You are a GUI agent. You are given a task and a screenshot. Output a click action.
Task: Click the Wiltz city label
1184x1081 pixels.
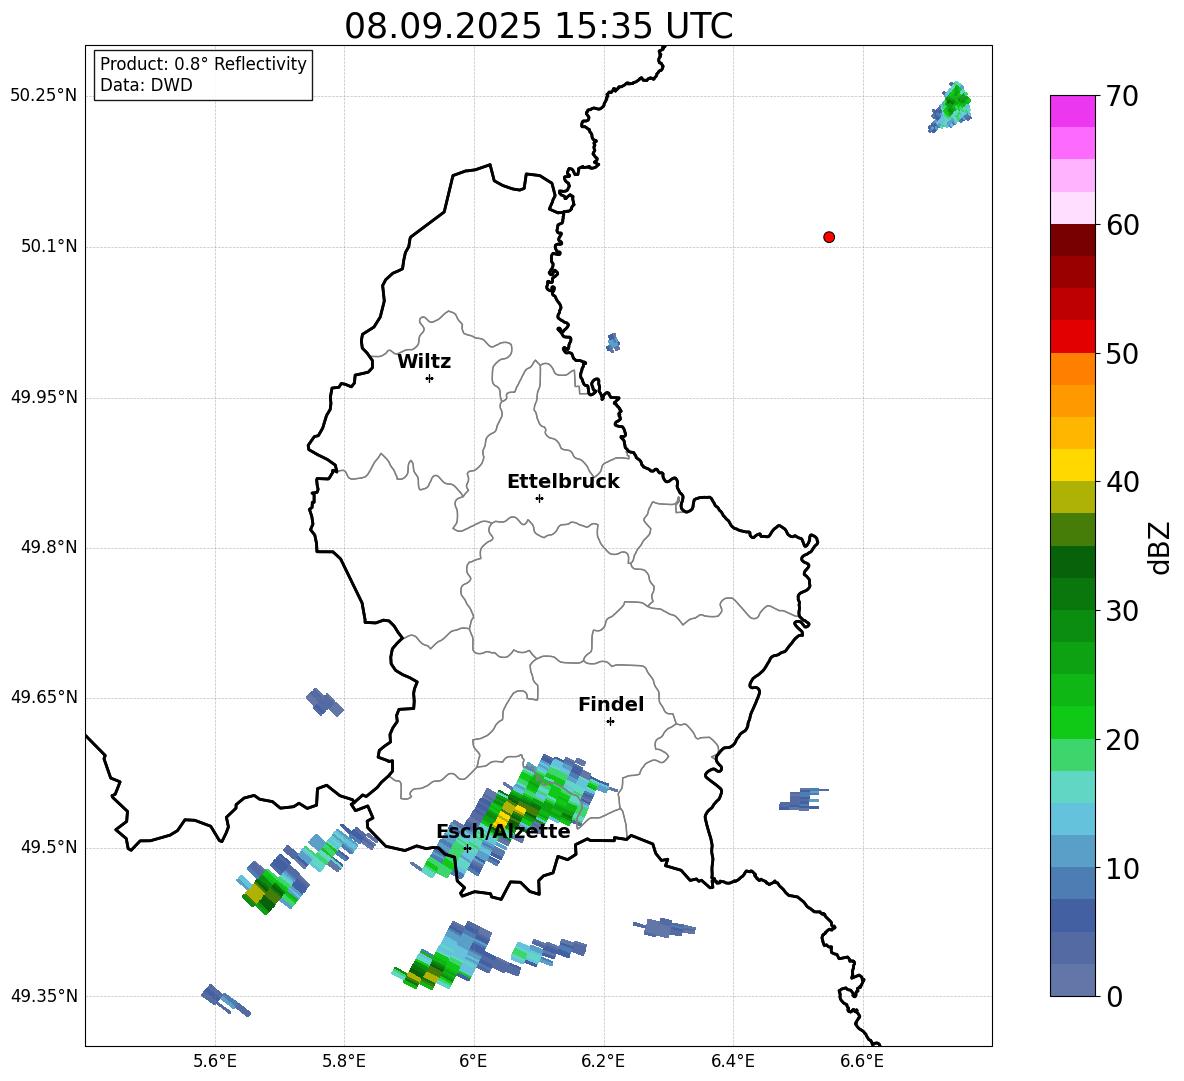pos(424,362)
